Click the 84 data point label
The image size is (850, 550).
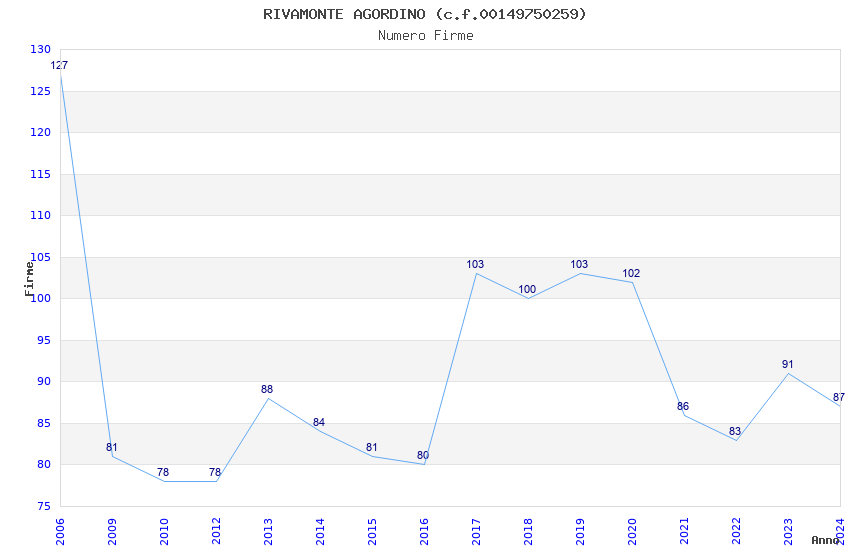[x=319, y=423]
